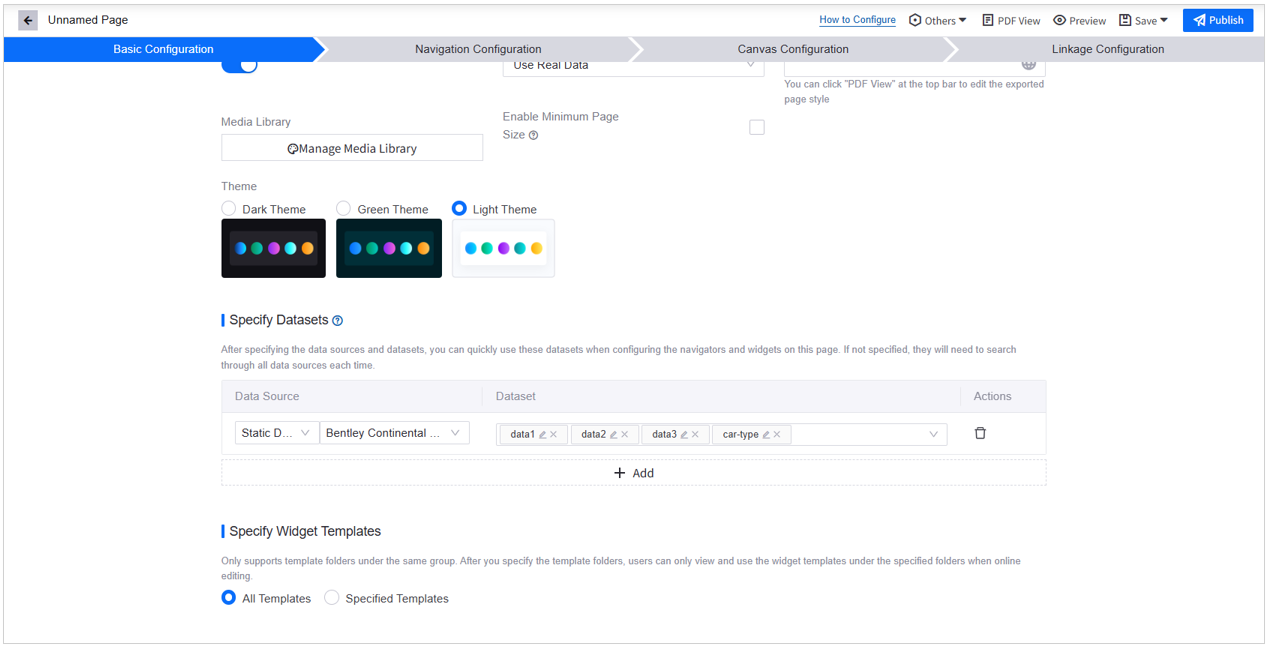This screenshot has height=648, width=1271.
Task: Edit the data3 dataset tag name
Action: [x=684, y=435]
